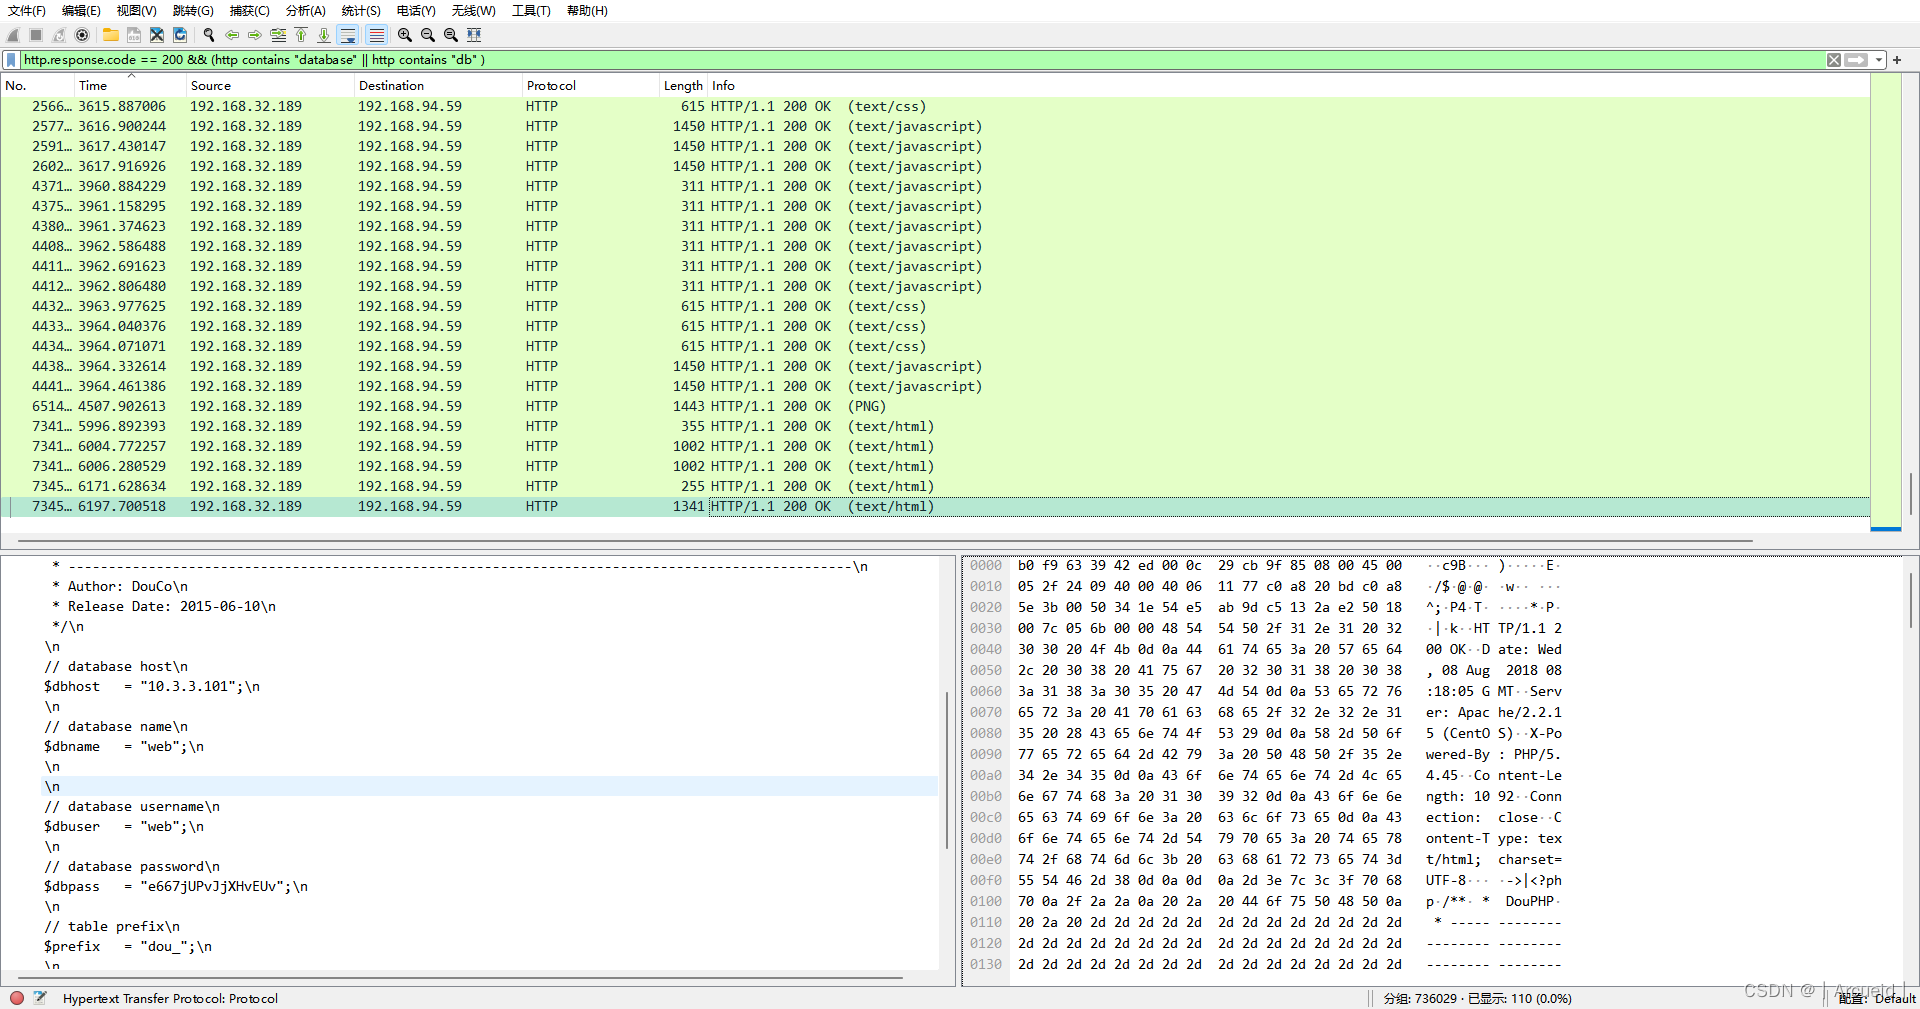The height and width of the screenshot is (1009, 1920).
Task: Jump to the last packet
Action: pos(324,35)
